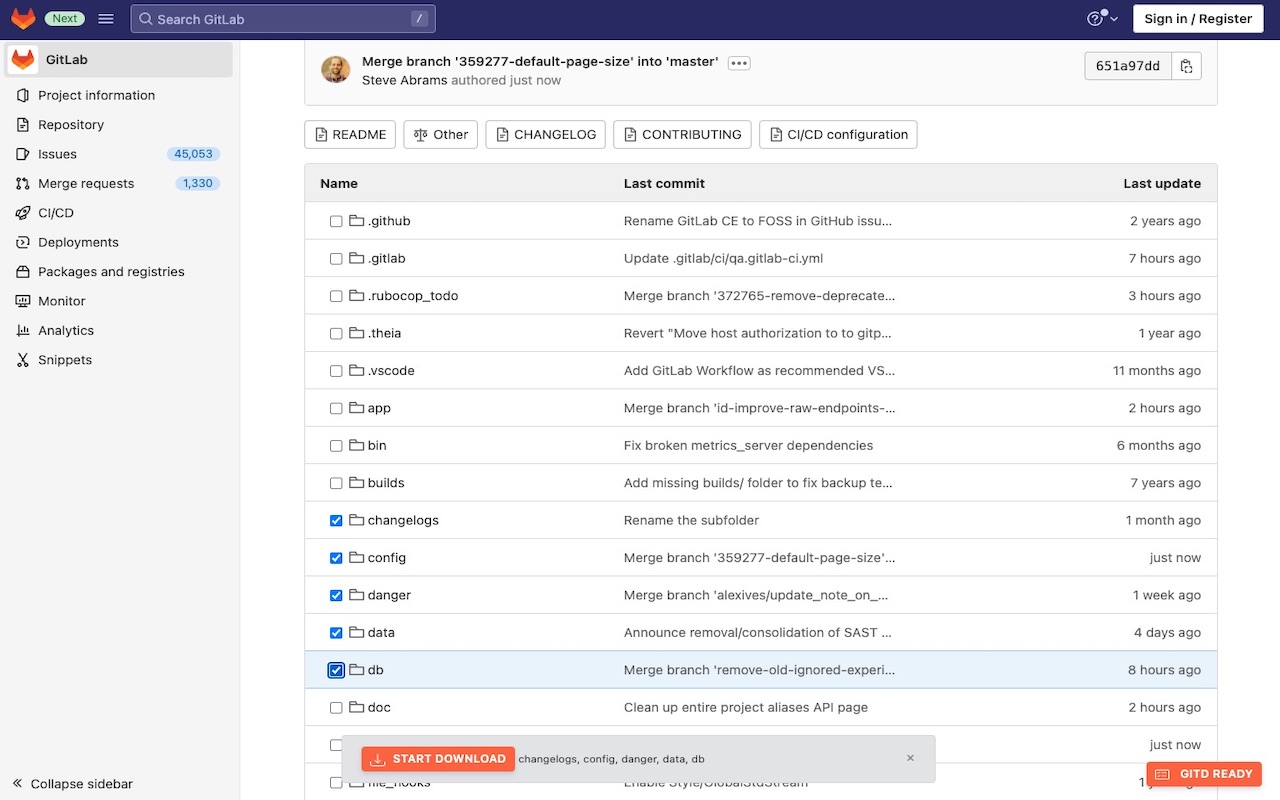
Task: Collapse sidebar using the bottom toggle
Action: pyautogui.click(x=72, y=784)
